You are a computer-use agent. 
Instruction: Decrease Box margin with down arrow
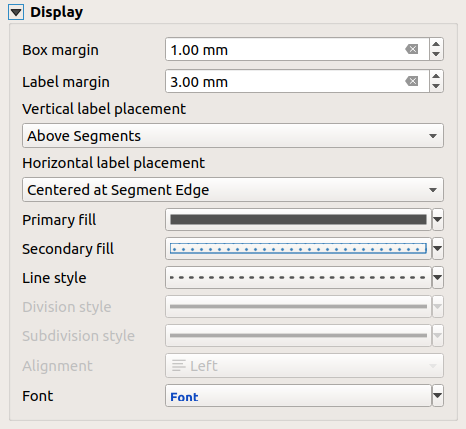point(436,55)
